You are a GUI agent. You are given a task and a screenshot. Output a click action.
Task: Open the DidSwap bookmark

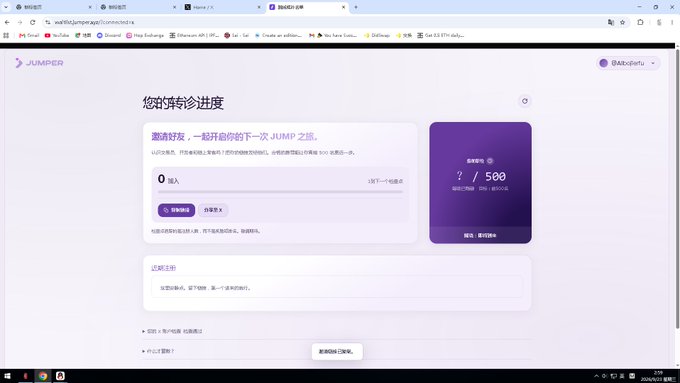pos(377,36)
